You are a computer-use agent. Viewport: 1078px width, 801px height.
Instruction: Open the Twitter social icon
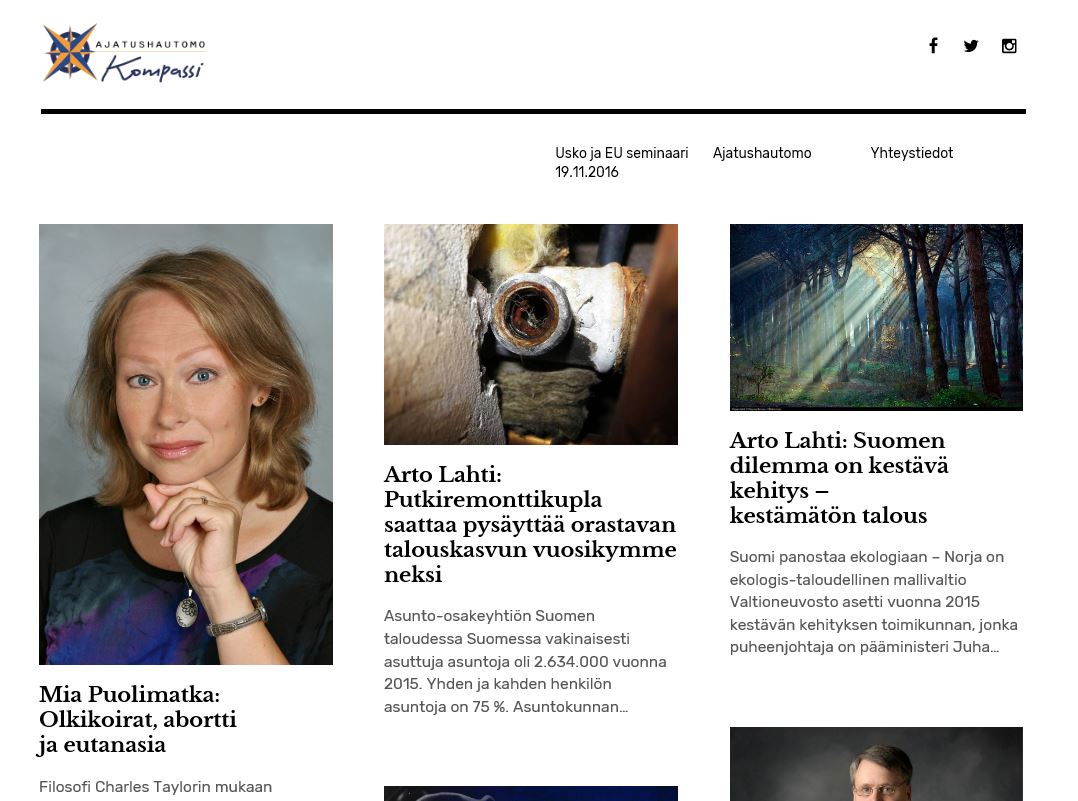[971, 46]
